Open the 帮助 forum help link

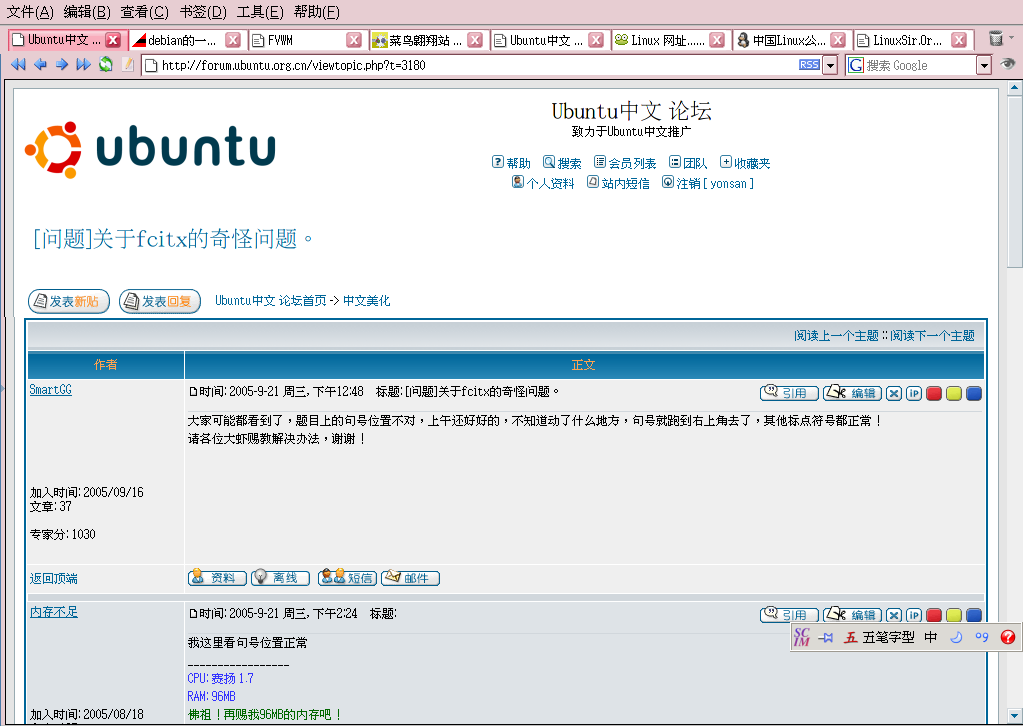[512, 163]
